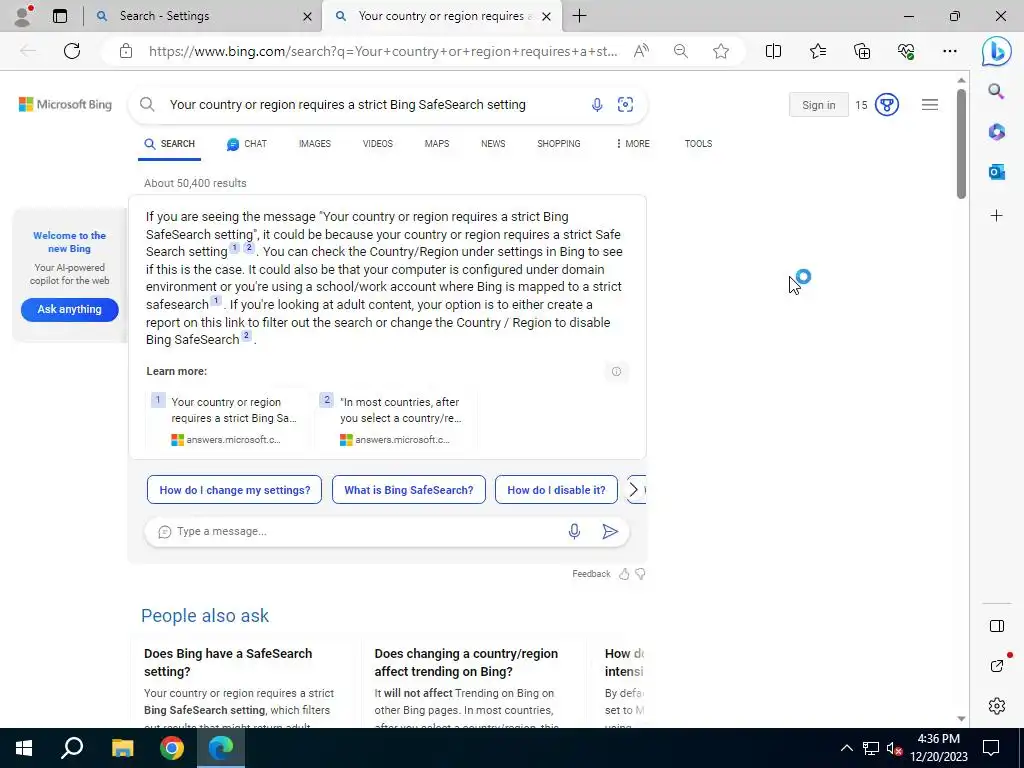Switch to the CHAT tab
Image resolution: width=1024 pixels, height=768 pixels.
point(247,144)
